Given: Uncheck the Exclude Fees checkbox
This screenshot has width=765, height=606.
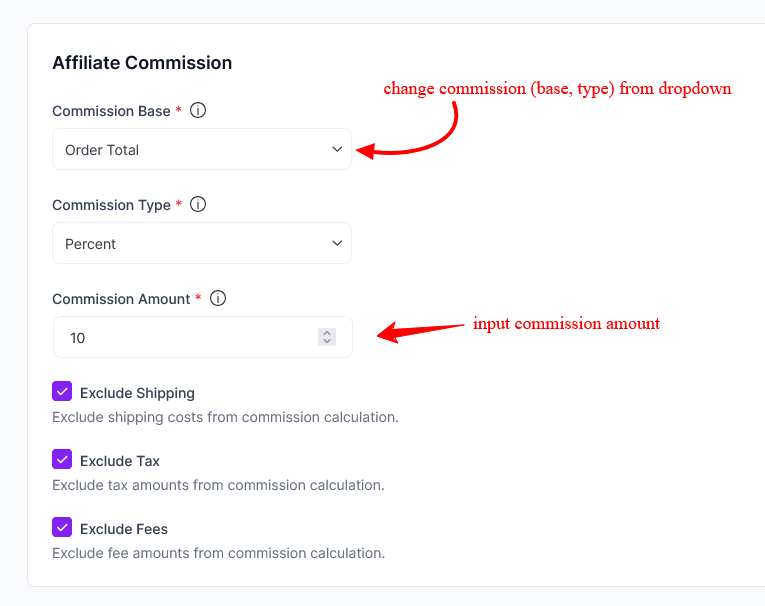Looking at the screenshot, I should 62,527.
